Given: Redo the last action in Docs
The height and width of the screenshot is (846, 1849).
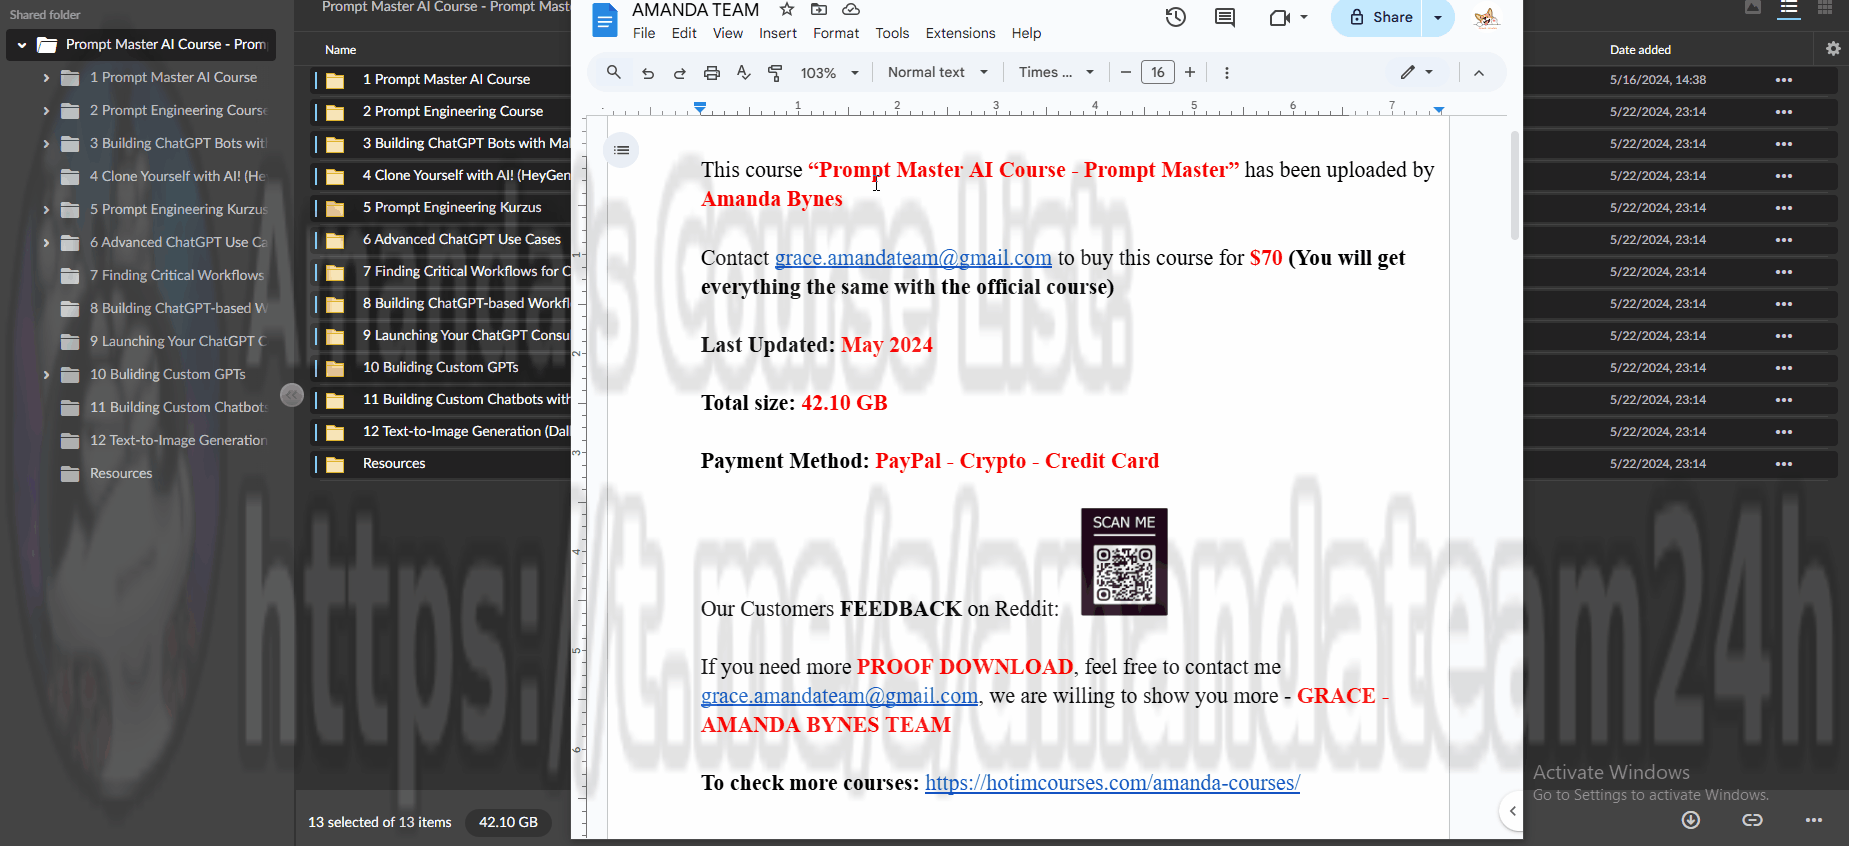Looking at the screenshot, I should tap(680, 73).
